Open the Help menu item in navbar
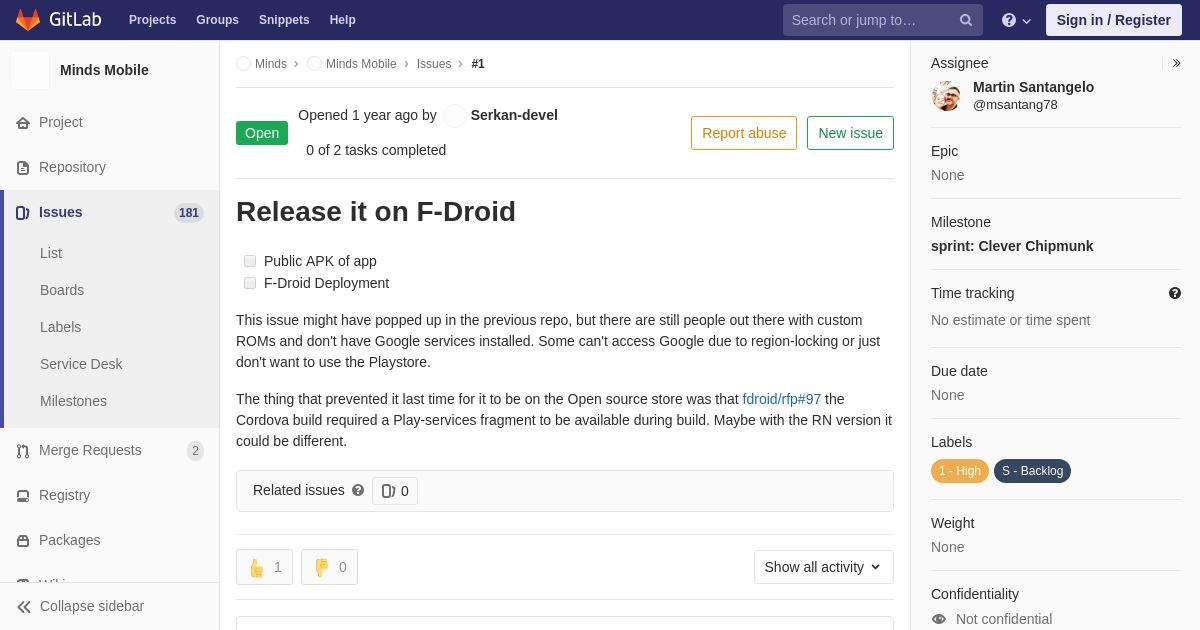This screenshot has width=1200, height=630. (343, 20)
